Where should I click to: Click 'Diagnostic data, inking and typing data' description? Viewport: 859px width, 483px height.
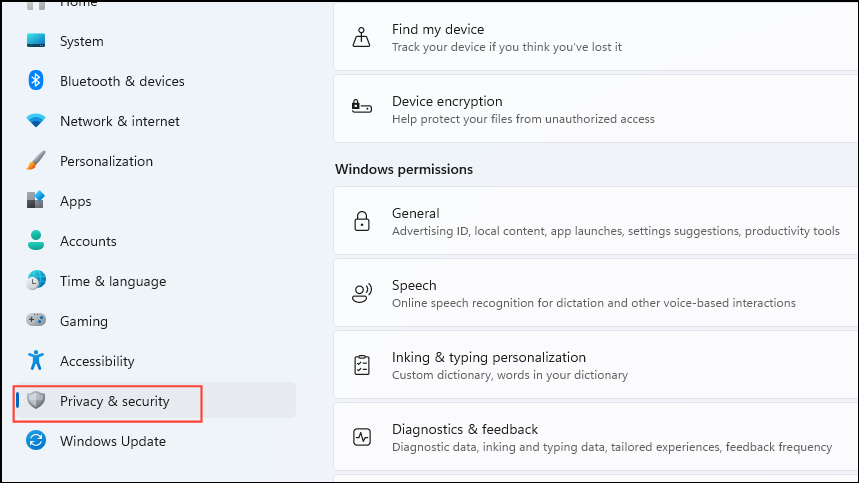[x=612, y=447]
